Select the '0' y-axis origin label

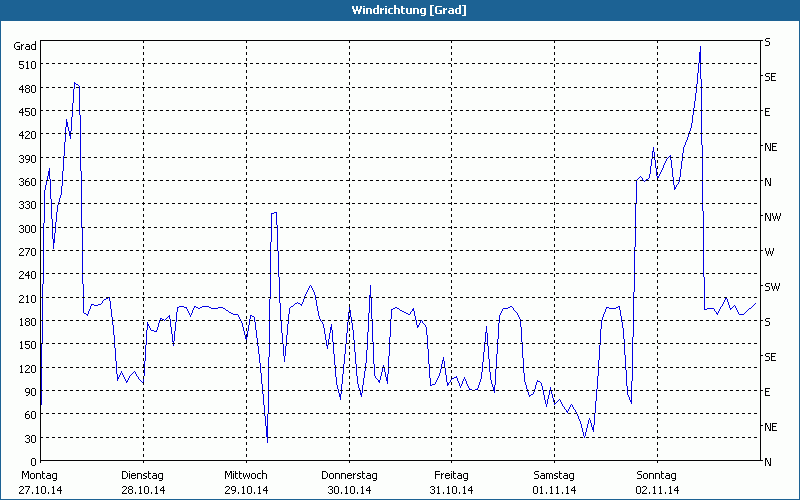34,462
